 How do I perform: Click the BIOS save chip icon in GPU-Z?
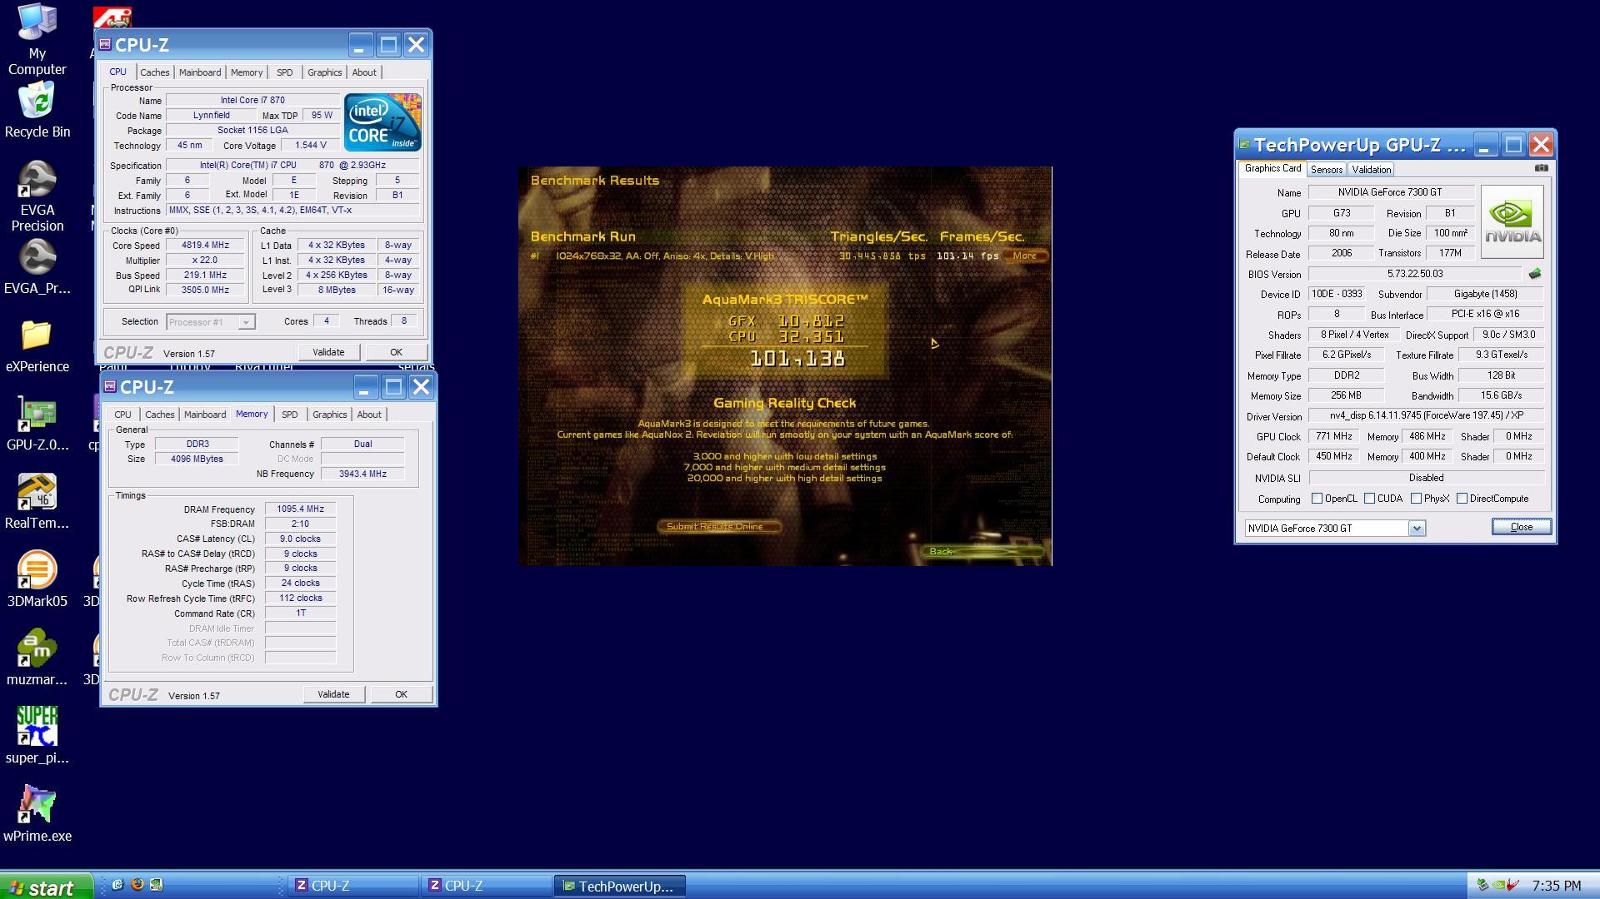(x=1535, y=273)
